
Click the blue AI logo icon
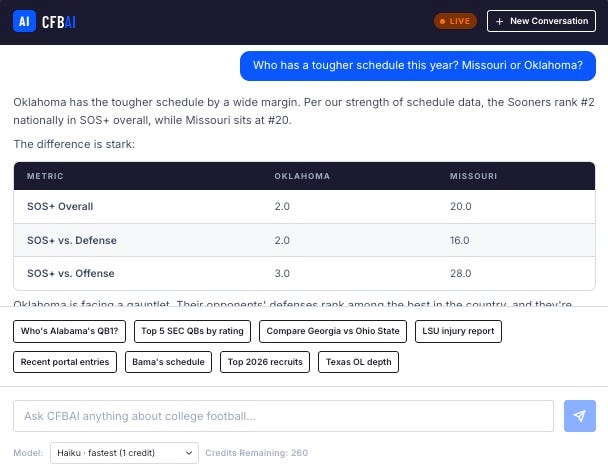(24, 21)
